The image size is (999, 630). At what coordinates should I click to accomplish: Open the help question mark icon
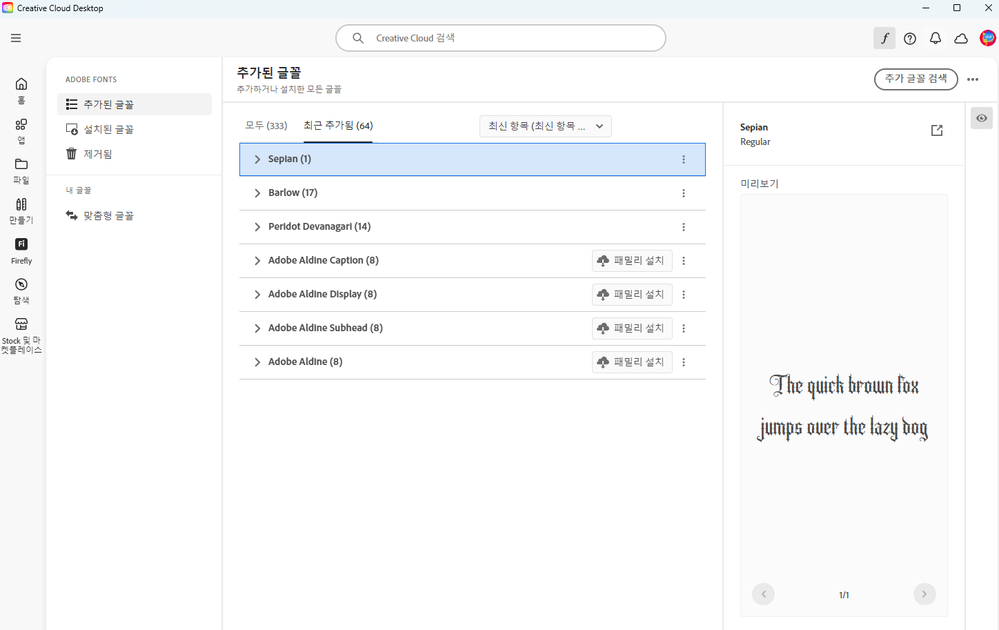910,38
